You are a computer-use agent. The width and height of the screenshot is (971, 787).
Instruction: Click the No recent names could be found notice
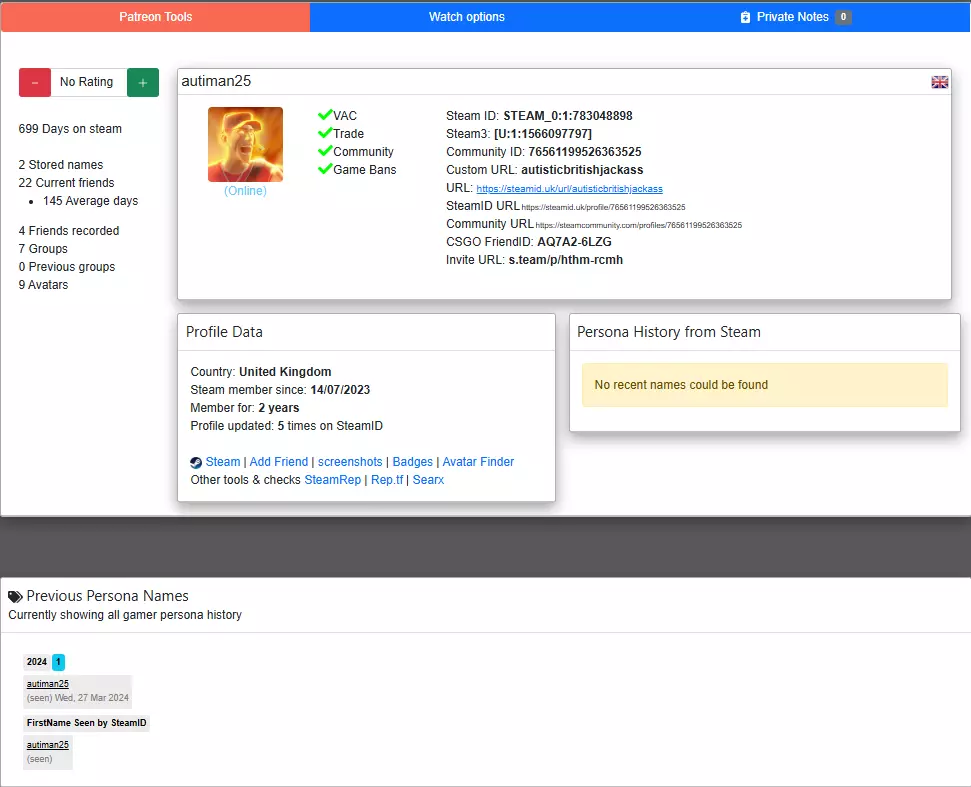tap(765, 385)
